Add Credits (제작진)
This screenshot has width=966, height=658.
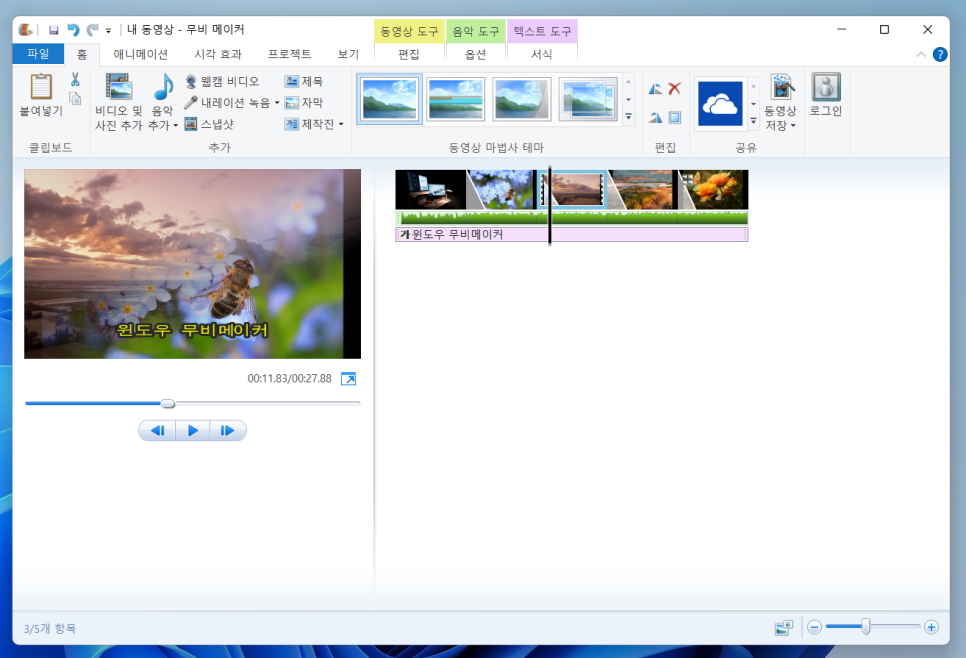click(x=309, y=124)
